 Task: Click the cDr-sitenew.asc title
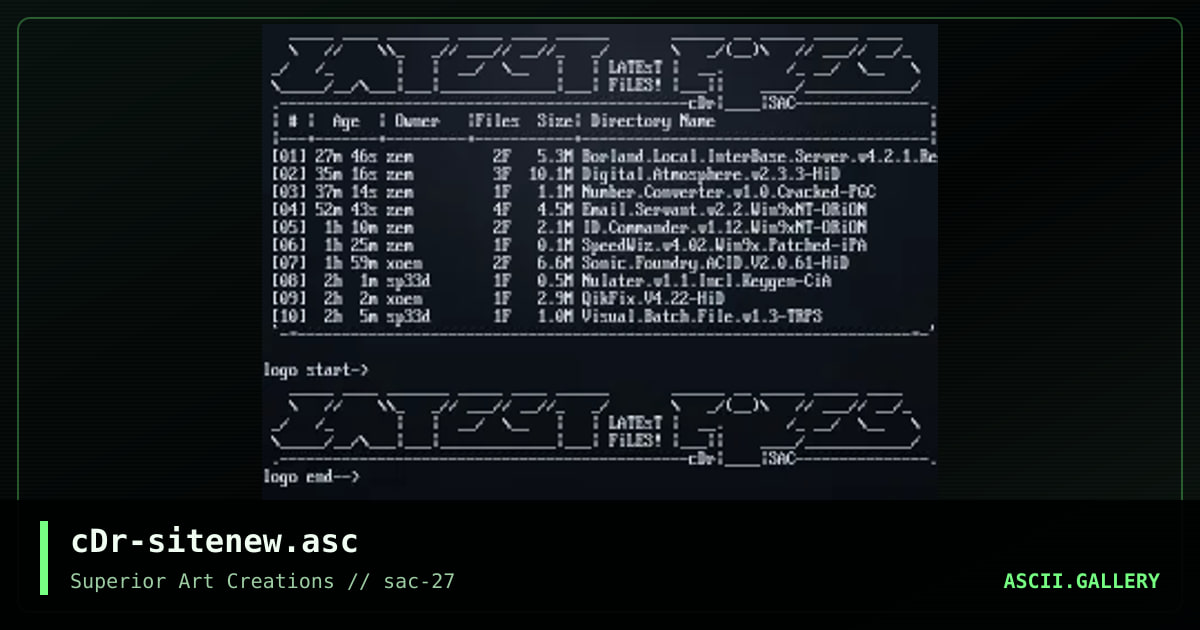[214, 541]
